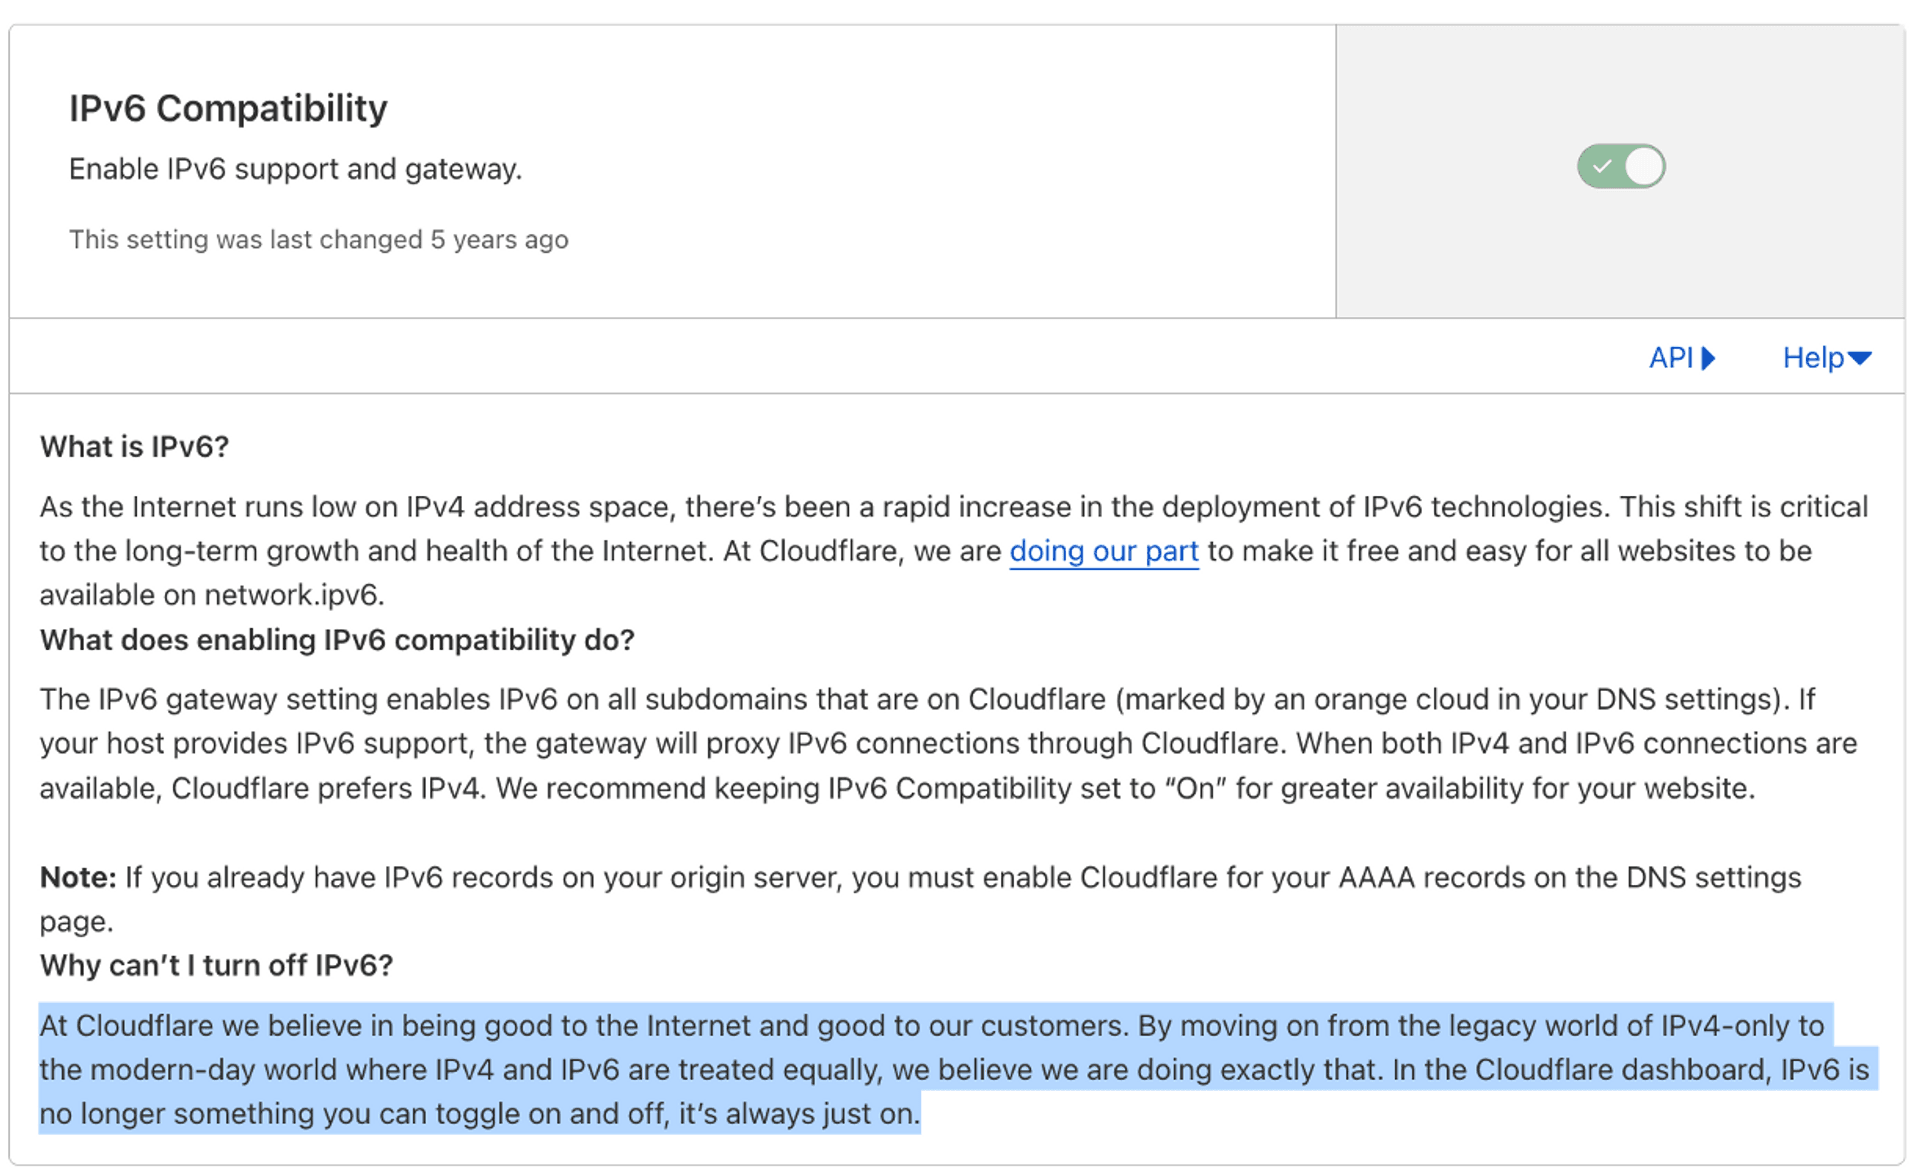Click the blue highlighted paragraph about Cloudflare

[x=955, y=1069]
